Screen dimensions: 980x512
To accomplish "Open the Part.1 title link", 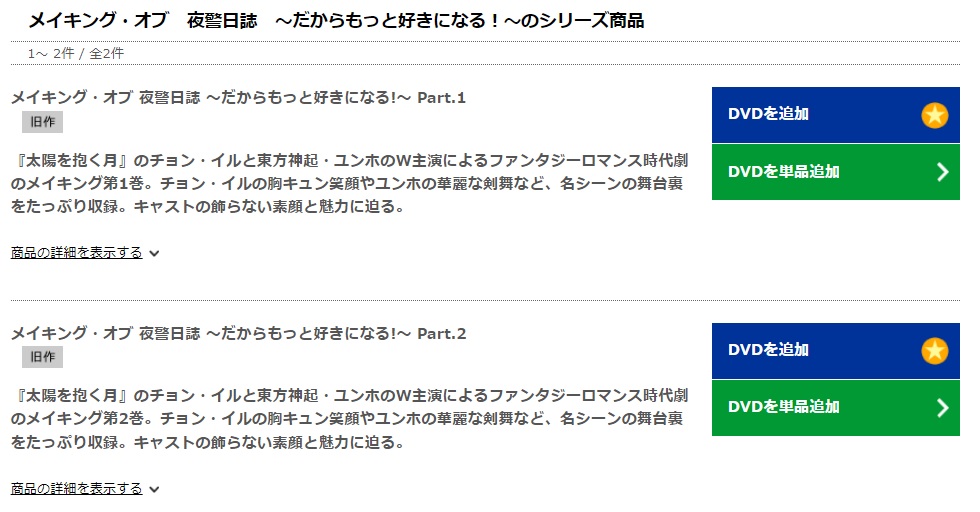I will point(238,98).
